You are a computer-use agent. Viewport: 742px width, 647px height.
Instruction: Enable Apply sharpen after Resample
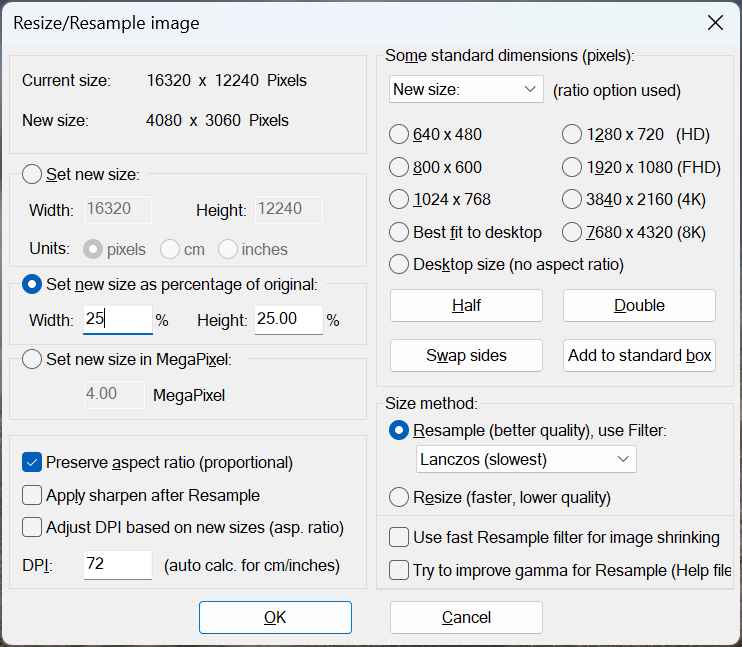[x=32, y=495]
